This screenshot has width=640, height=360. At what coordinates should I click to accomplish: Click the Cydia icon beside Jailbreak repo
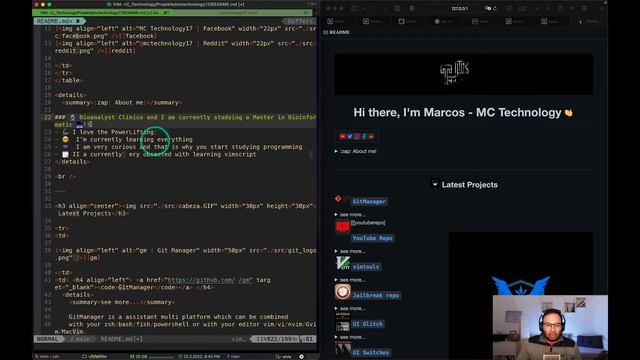342,291
